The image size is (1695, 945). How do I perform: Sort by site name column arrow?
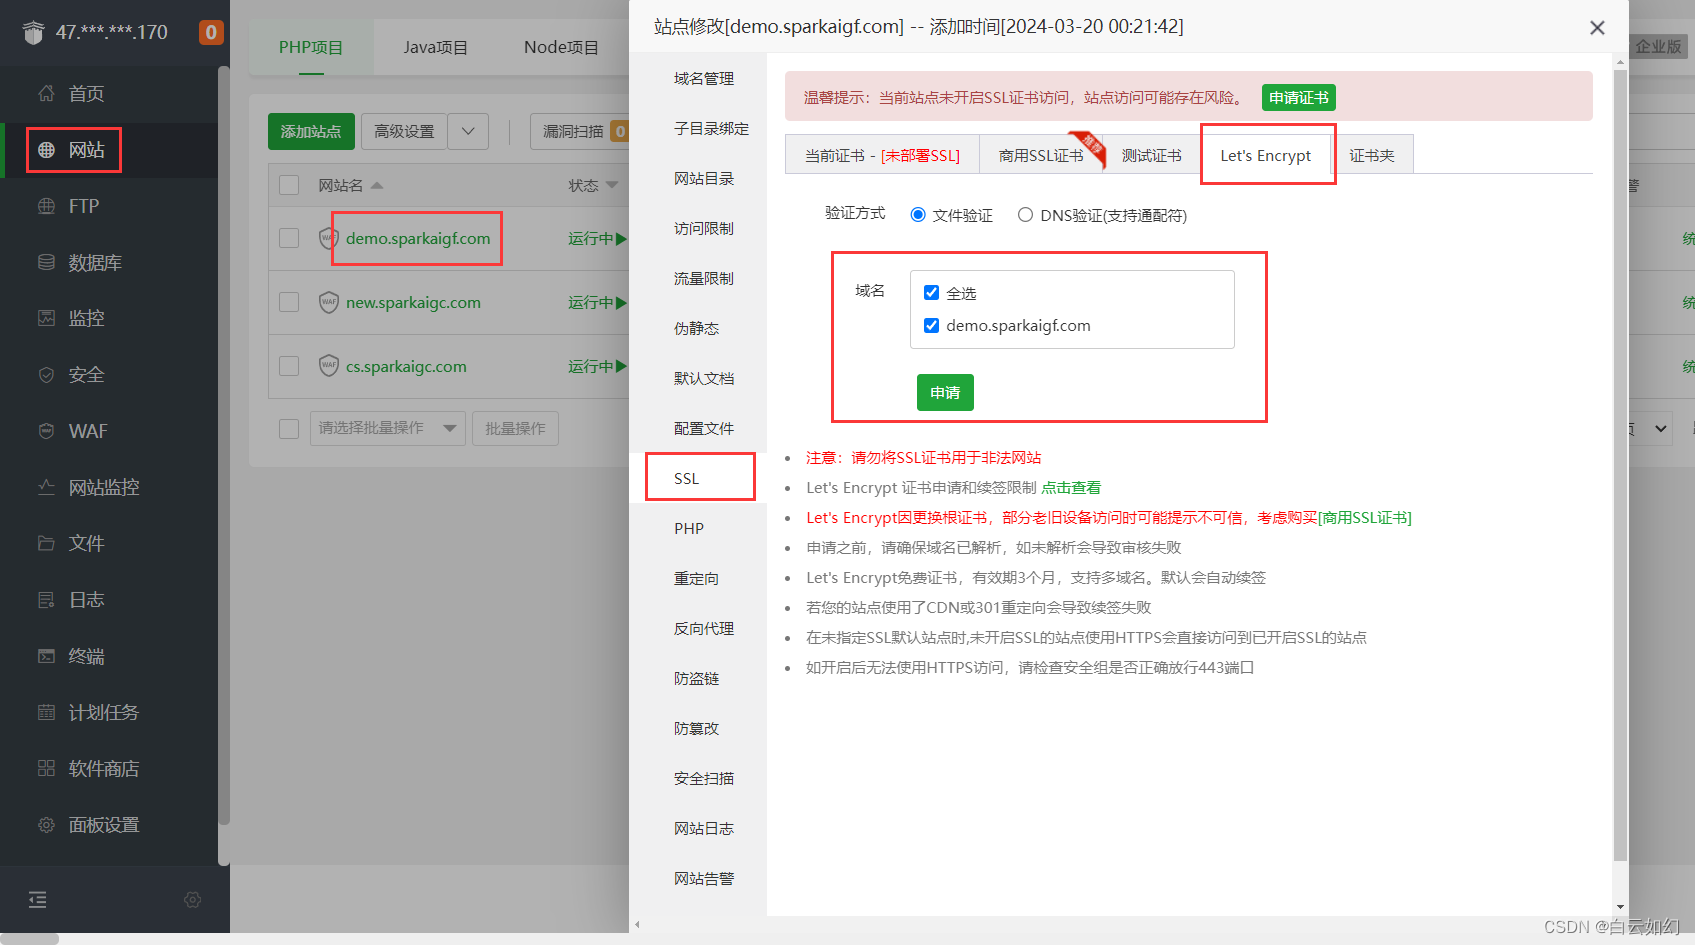(x=377, y=185)
